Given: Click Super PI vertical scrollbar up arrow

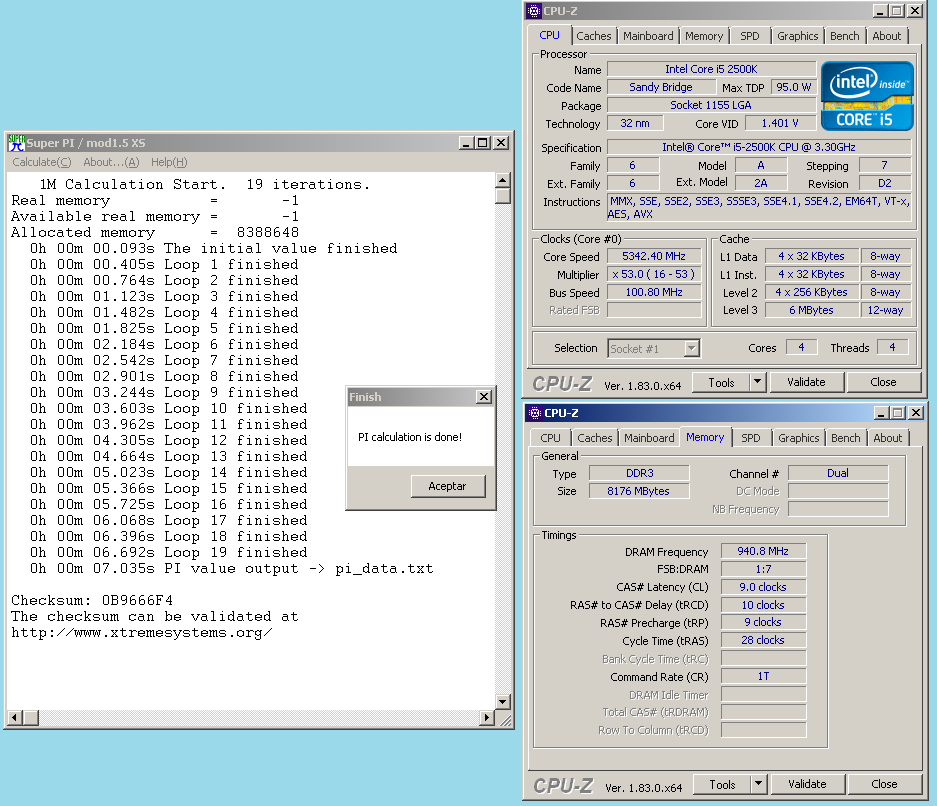Looking at the screenshot, I should tap(503, 180).
